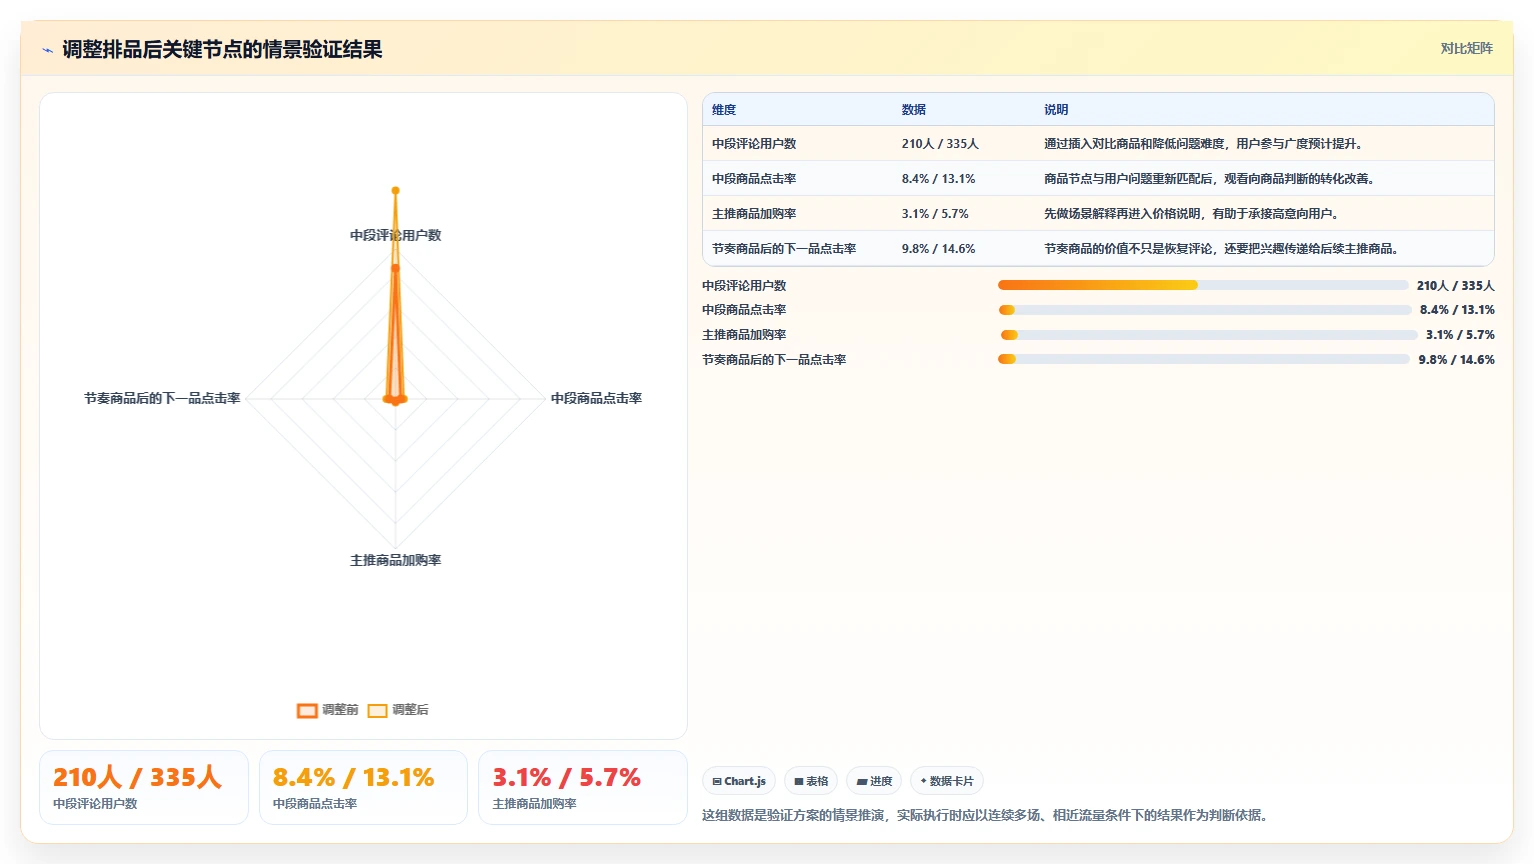Click the 对比矩阵 label in header

pyautogui.click(x=1466, y=48)
